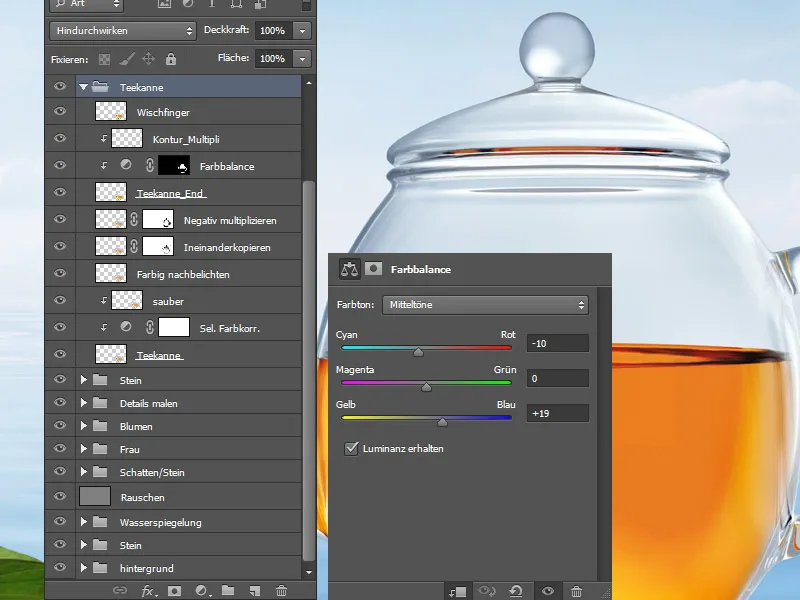
Task: Toggle Luminanz erhalten checkbox
Action: pos(351,448)
